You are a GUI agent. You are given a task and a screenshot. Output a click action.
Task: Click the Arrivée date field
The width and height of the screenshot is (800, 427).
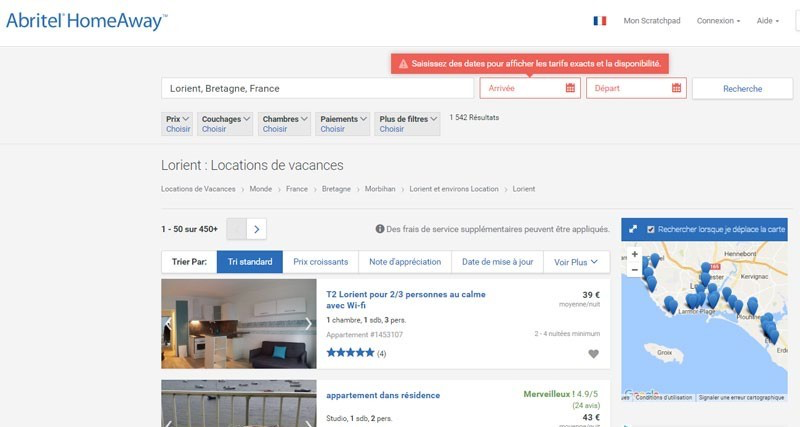point(530,88)
